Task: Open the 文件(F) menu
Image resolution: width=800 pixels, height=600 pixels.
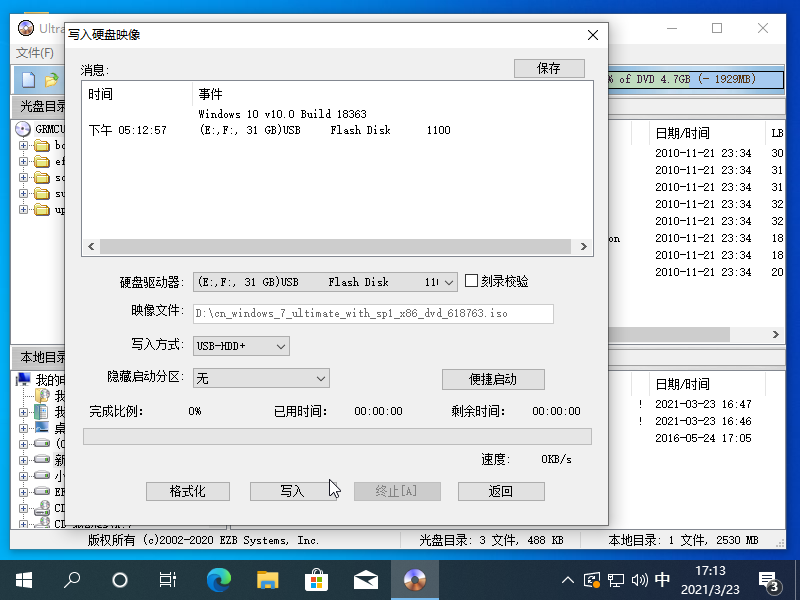Action: tap(35, 52)
